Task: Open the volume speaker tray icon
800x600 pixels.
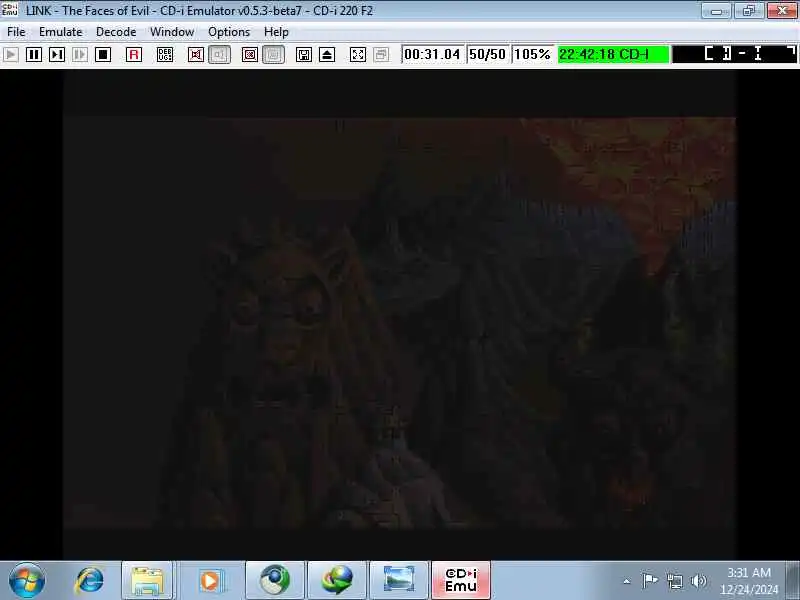Action: coord(698,581)
